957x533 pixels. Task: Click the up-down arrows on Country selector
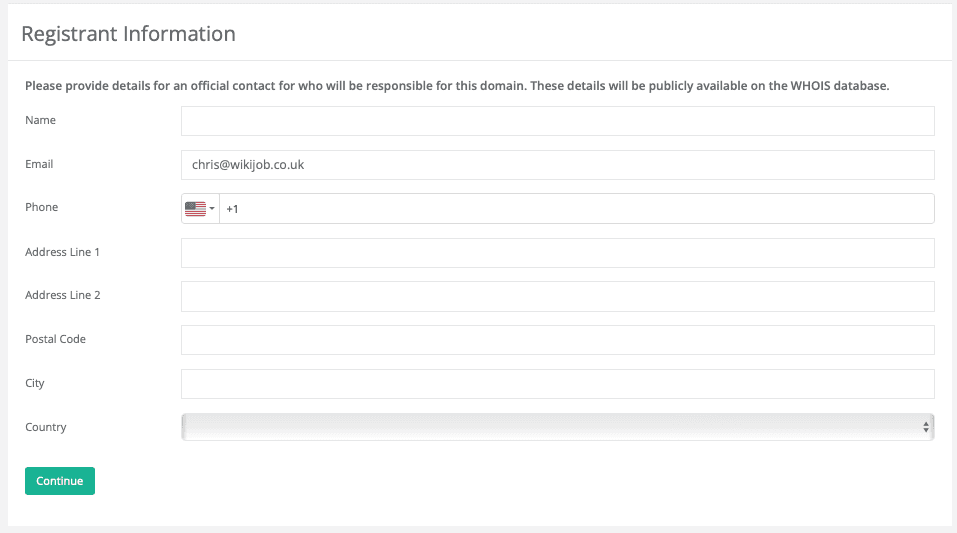(926, 428)
